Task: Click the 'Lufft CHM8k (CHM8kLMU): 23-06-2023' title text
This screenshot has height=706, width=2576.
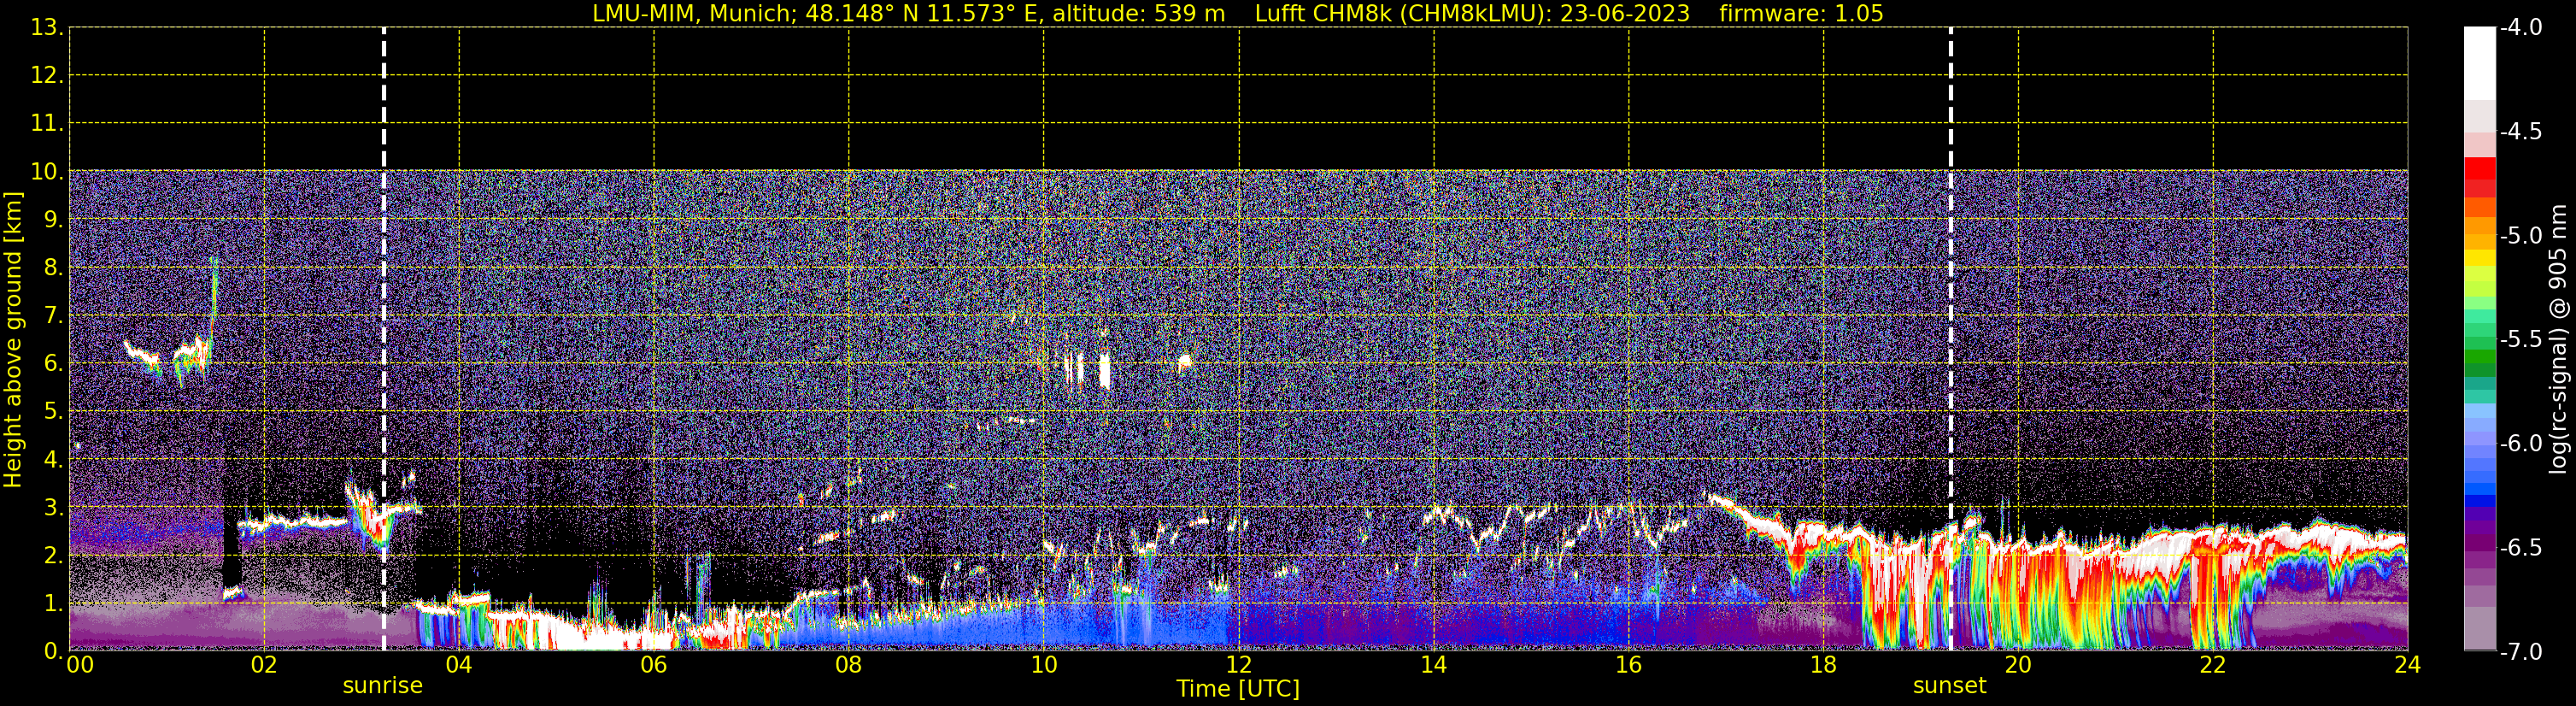Action: point(1472,14)
